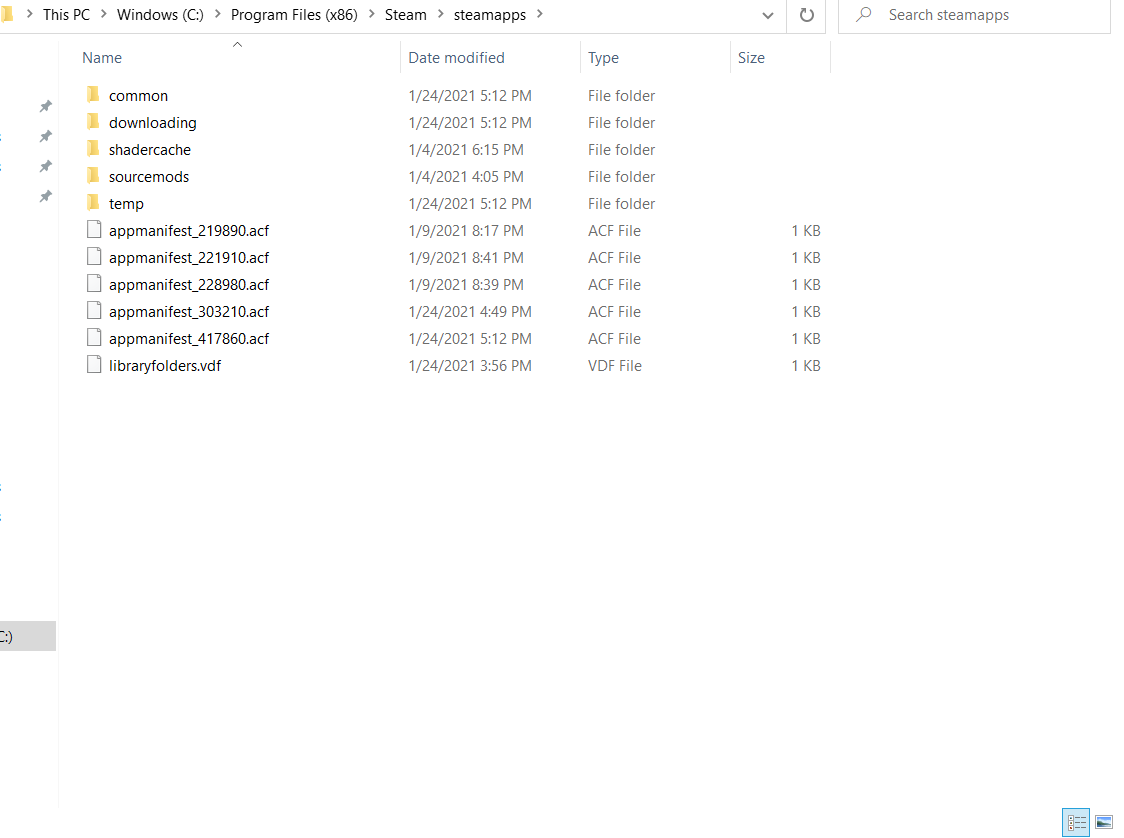Select appmanifest_219890.acf file icon
1124x838 pixels.
click(x=94, y=230)
